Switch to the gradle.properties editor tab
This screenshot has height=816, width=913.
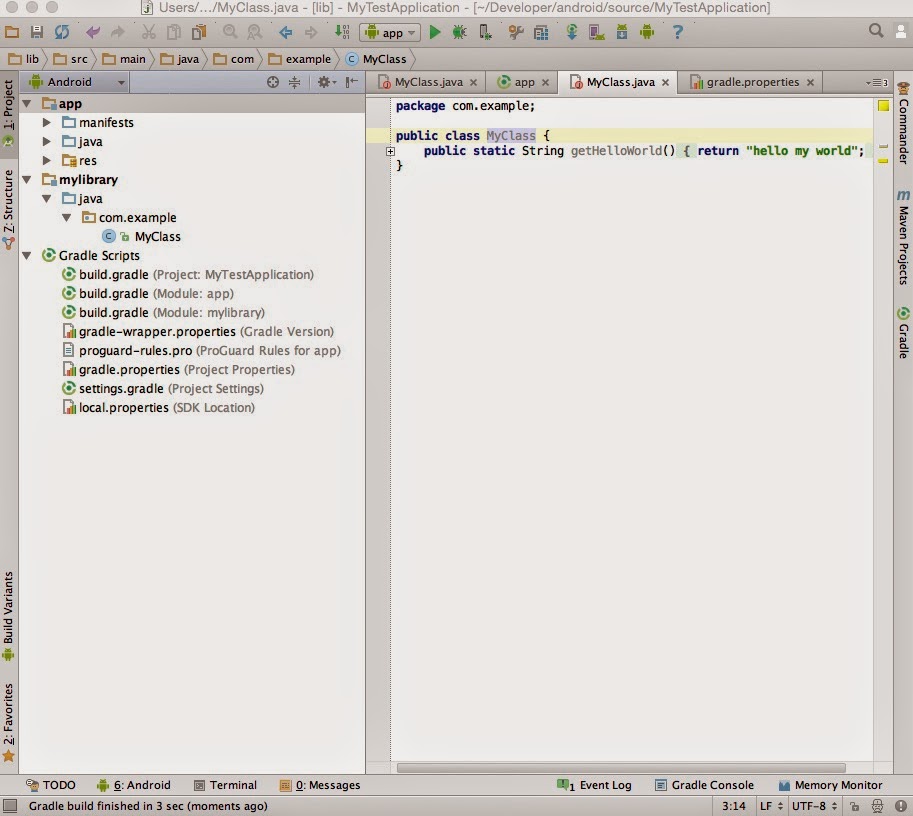[752, 82]
